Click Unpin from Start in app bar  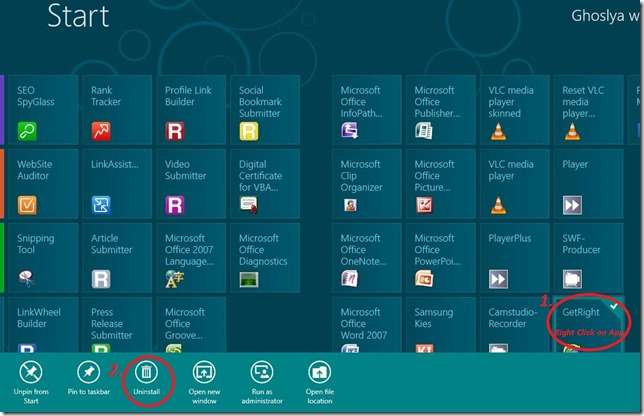(31, 382)
